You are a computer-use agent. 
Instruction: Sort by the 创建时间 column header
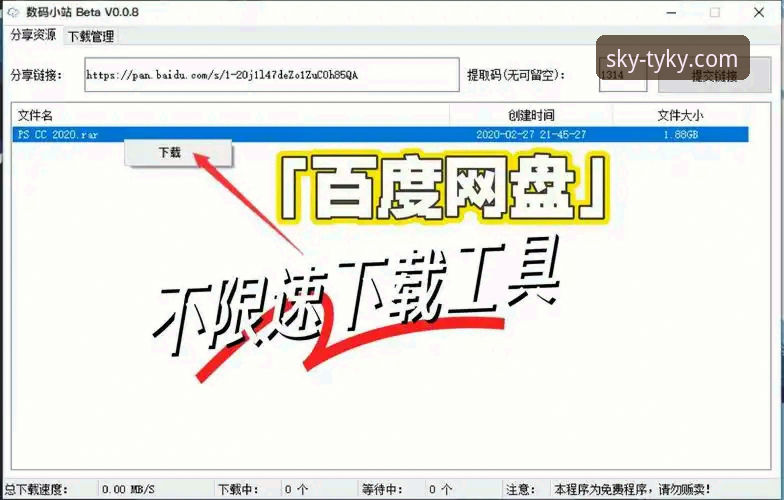pos(531,116)
